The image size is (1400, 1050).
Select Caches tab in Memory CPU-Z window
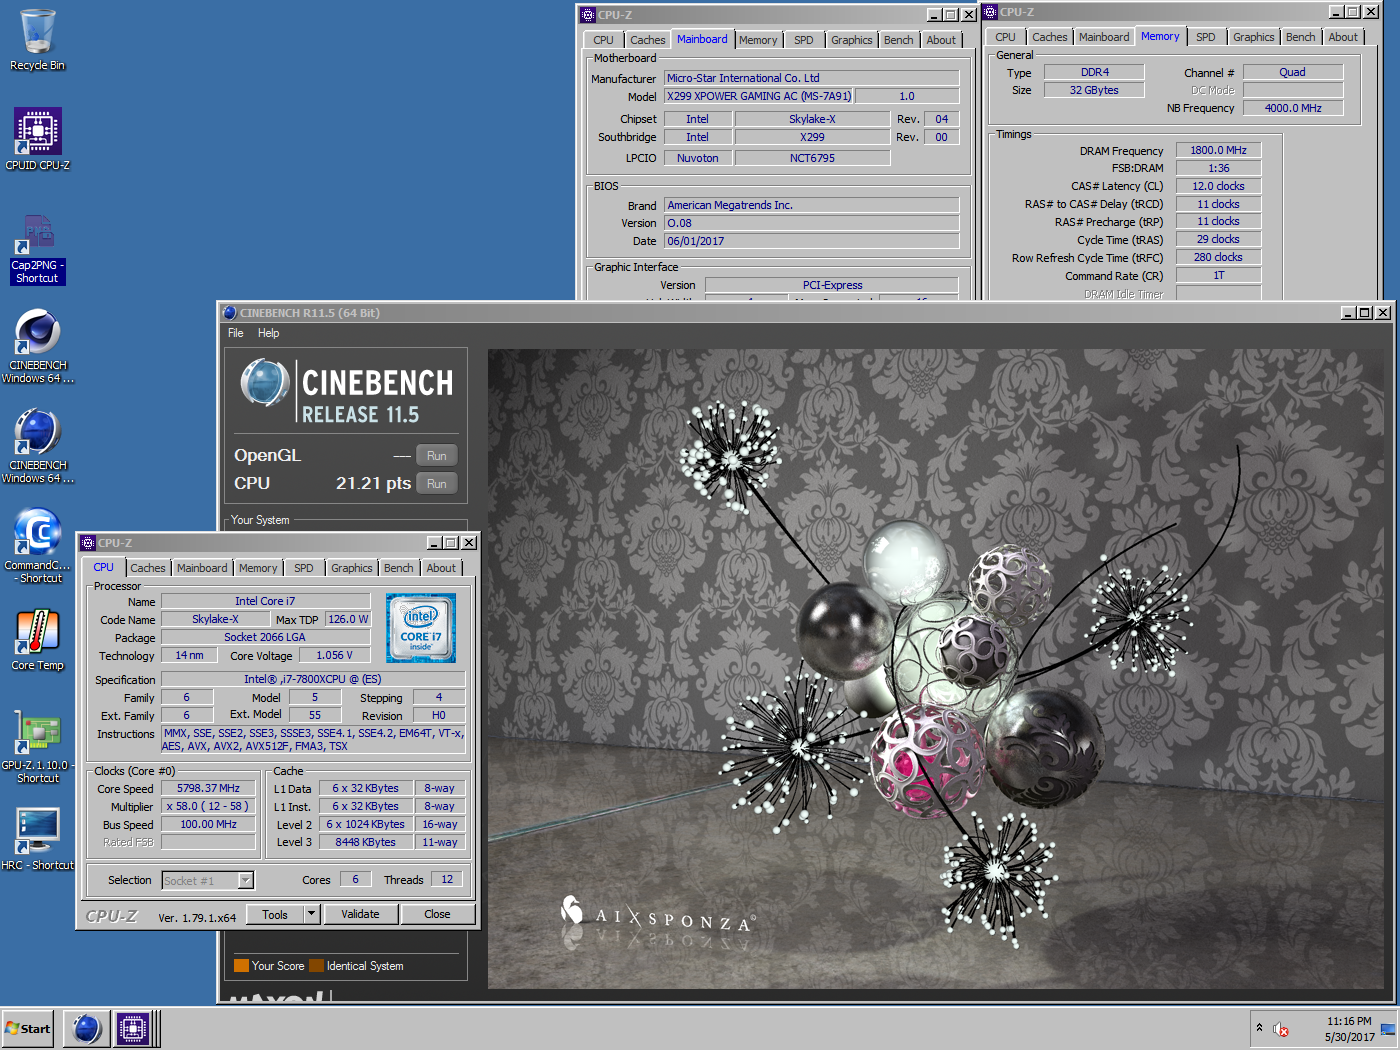(x=1050, y=37)
